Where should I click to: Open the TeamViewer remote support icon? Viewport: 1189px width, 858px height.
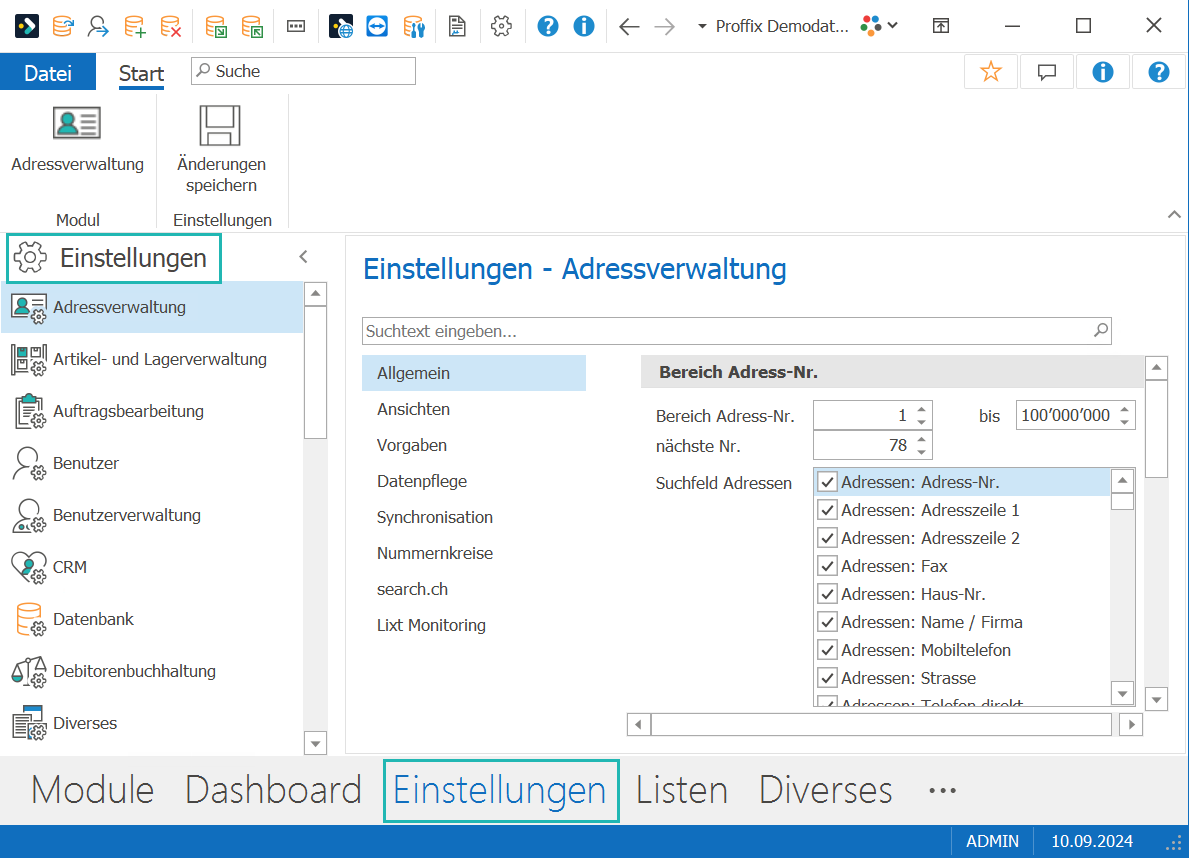pos(377,27)
